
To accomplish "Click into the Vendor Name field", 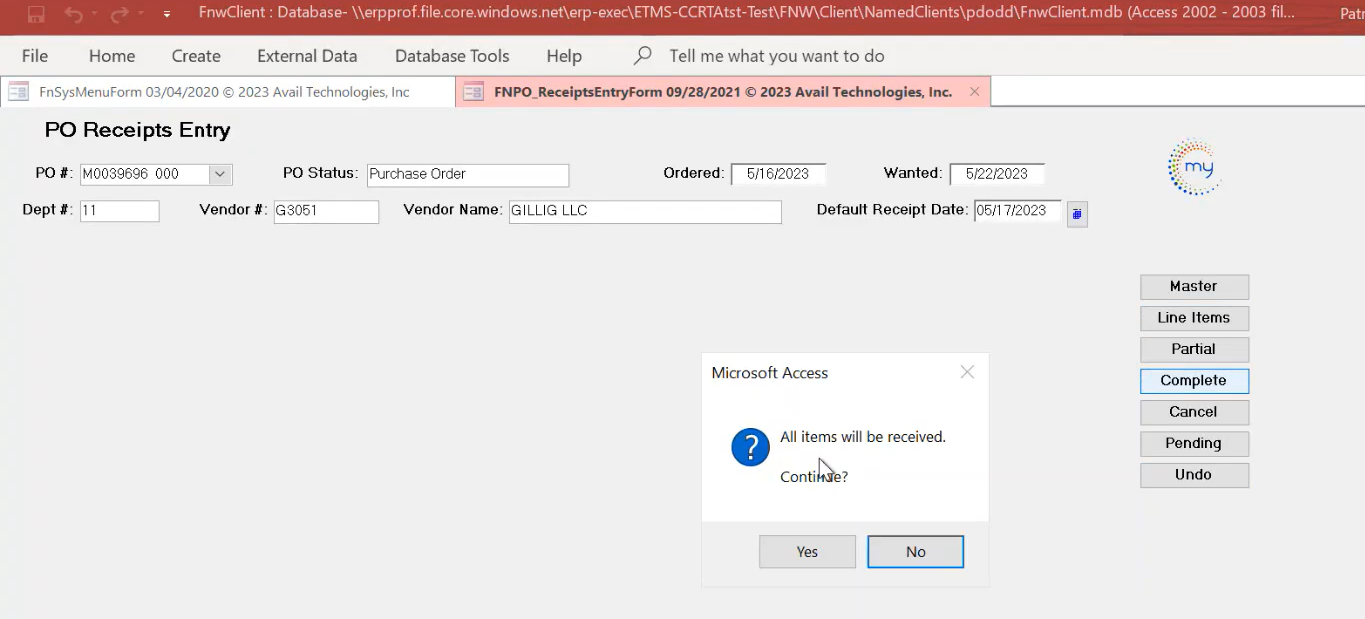I will (644, 212).
